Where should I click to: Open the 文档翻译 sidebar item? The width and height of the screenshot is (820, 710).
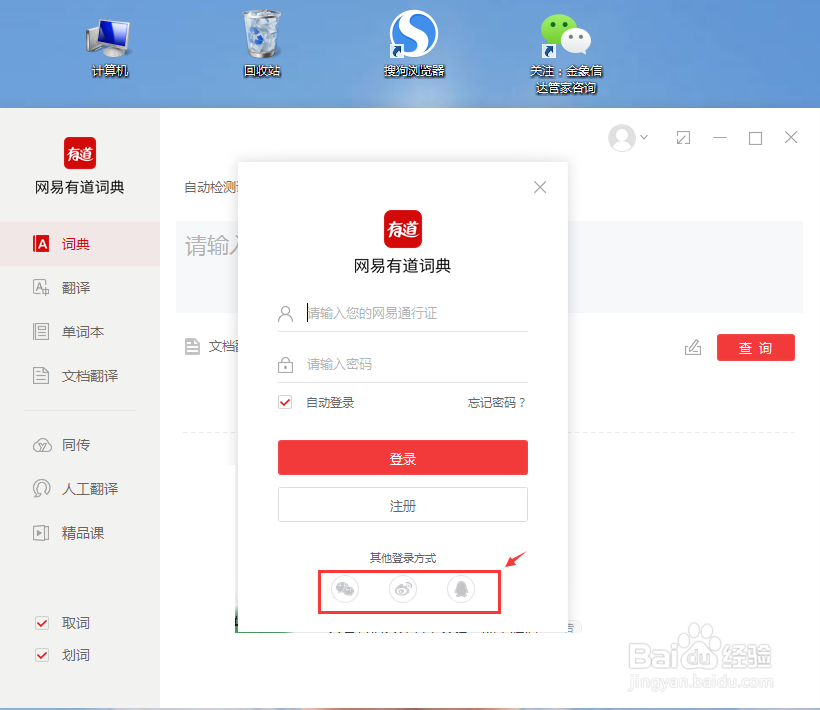pyautogui.click(x=80, y=375)
